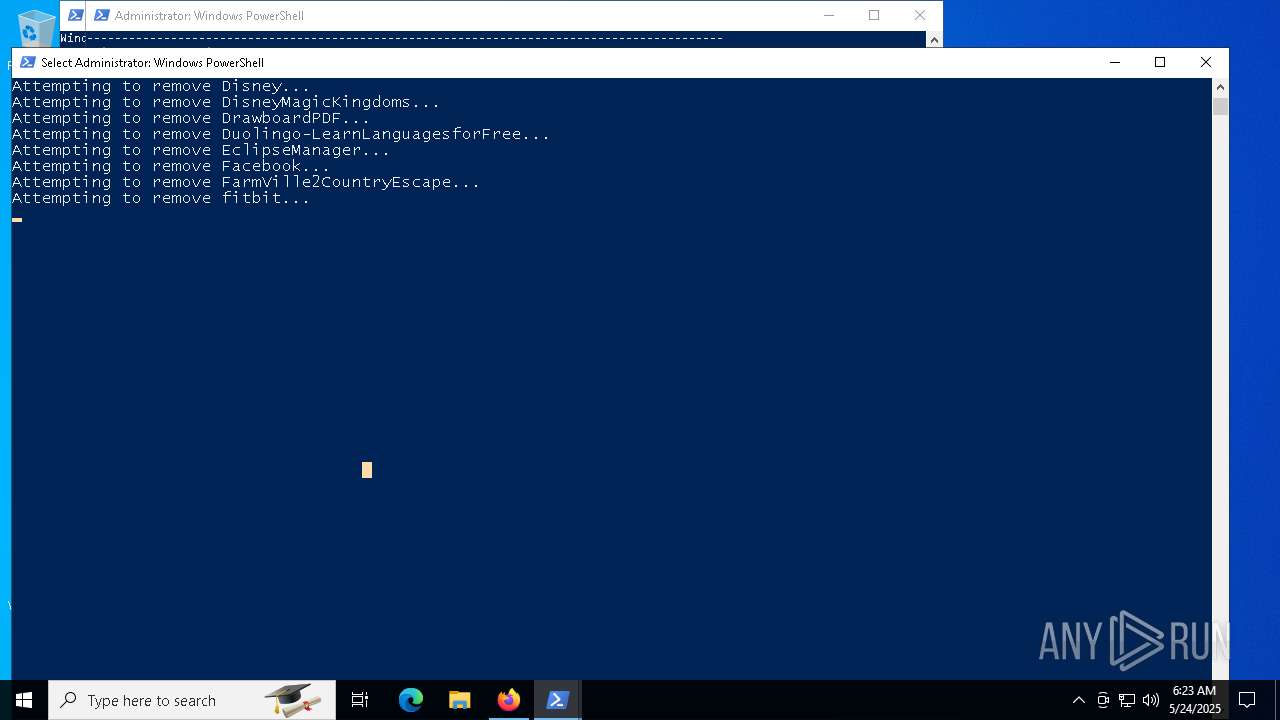The width and height of the screenshot is (1280, 720).
Task: Click the graduation cap search highlight icon
Action: click(293, 700)
